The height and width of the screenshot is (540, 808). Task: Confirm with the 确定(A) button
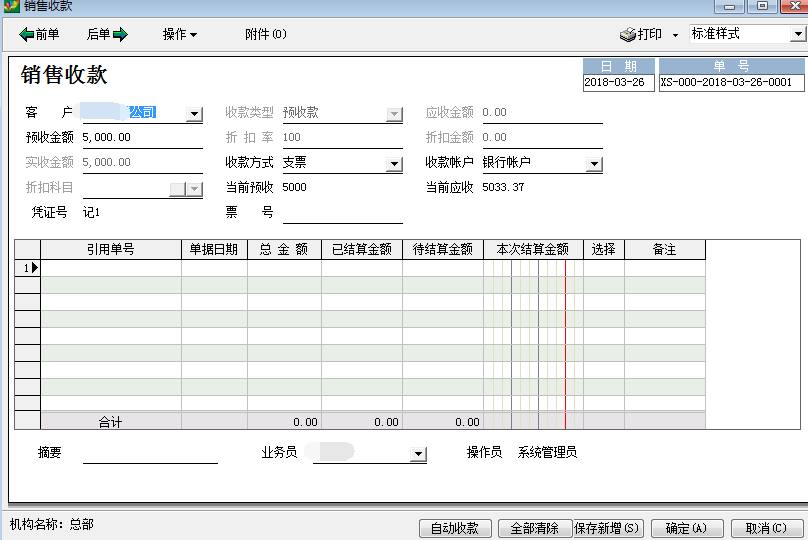[687, 528]
